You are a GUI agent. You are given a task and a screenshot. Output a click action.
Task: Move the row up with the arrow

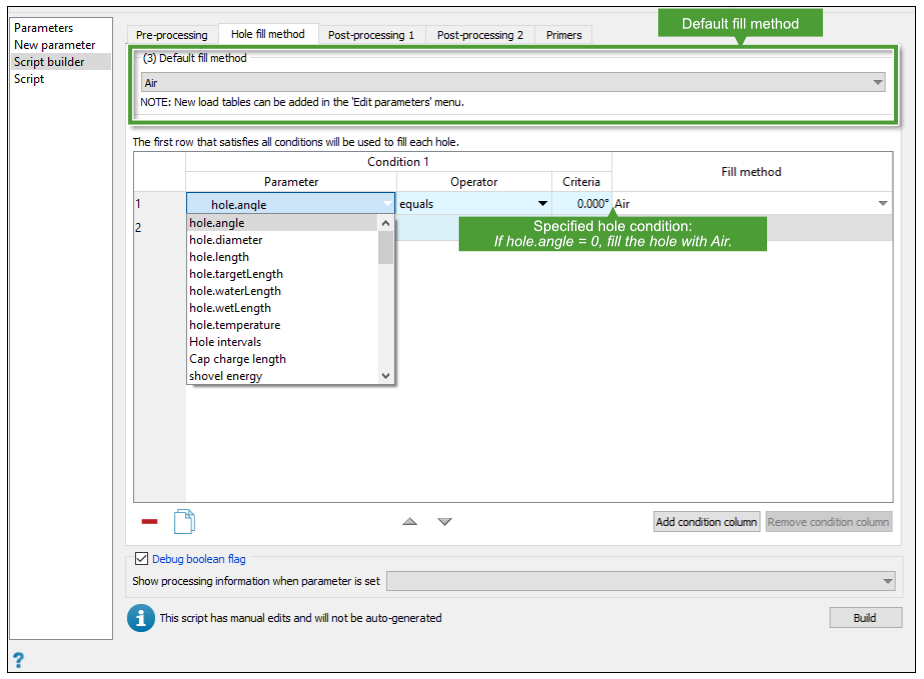(410, 521)
